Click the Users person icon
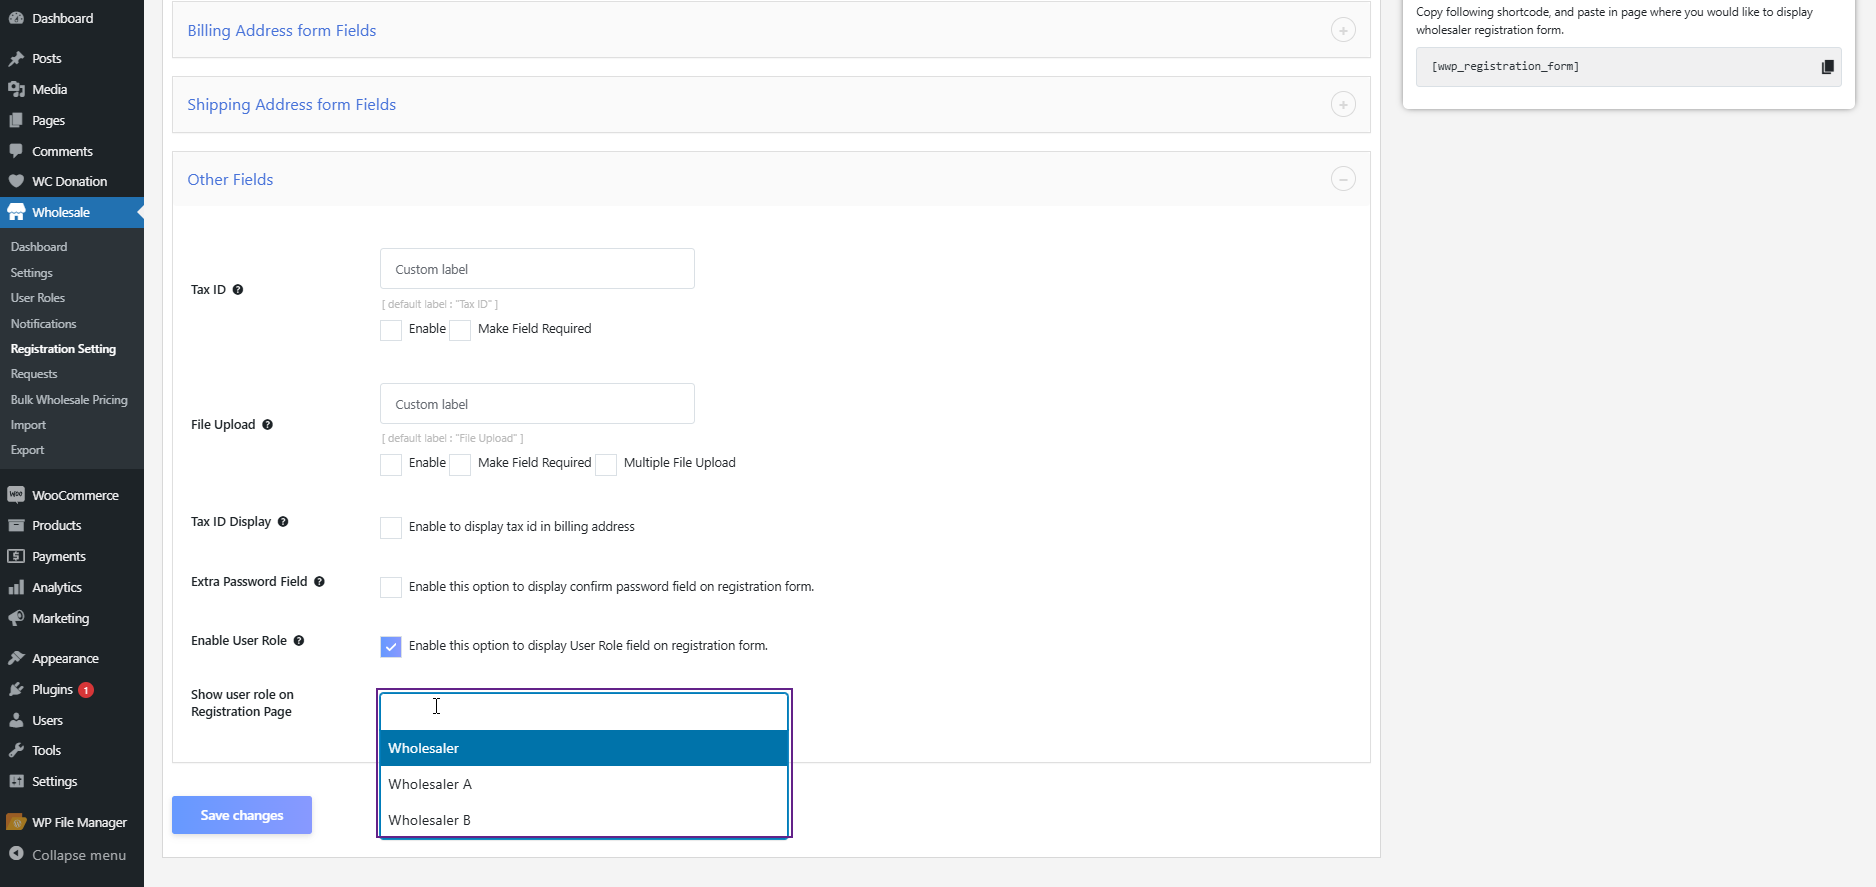Viewport: 1876px width, 887px height. (16, 720)
